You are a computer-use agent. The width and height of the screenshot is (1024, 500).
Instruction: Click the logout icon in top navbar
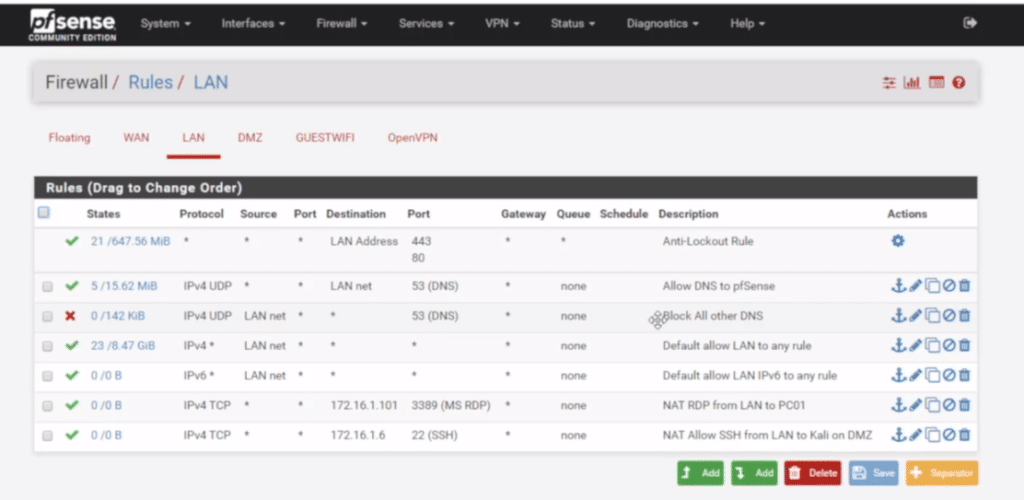click(x=969, y=23)
